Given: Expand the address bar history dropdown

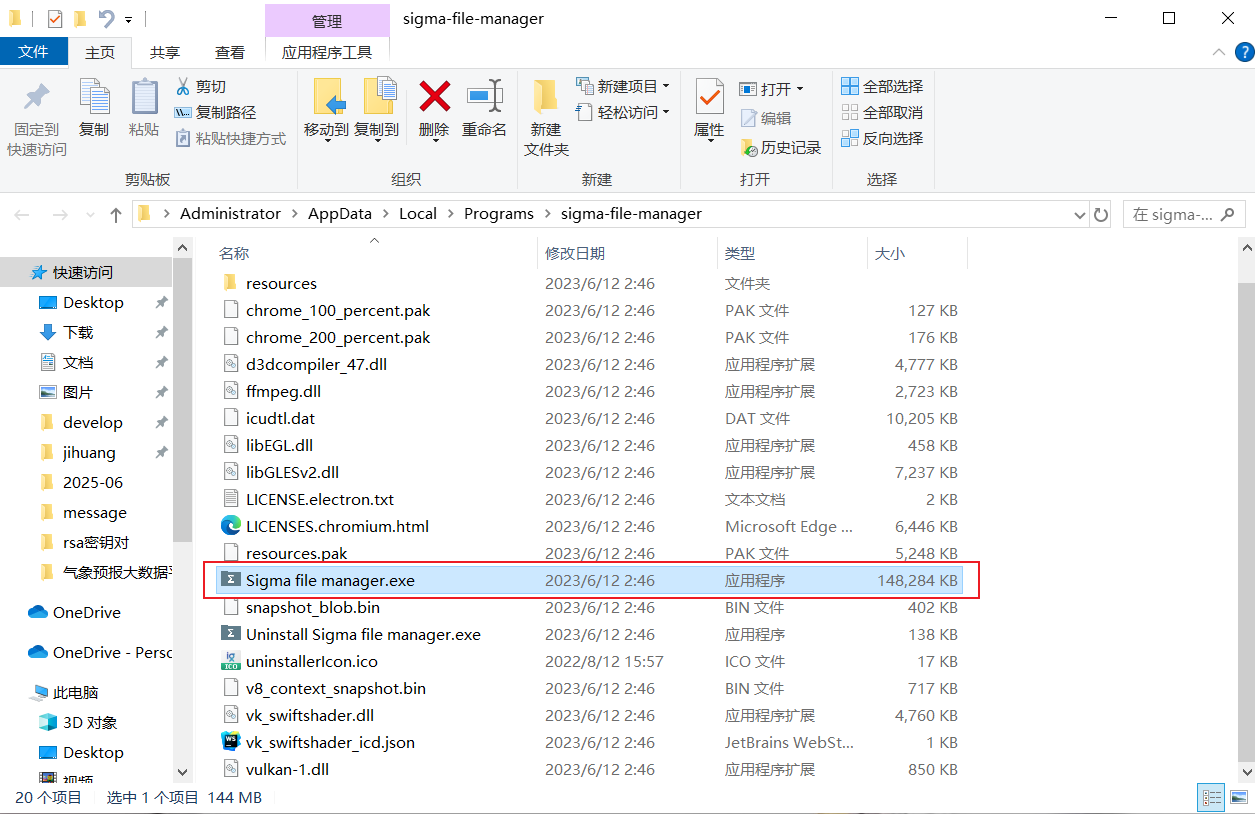Looking at the screenshot, I should point(1079,214).
